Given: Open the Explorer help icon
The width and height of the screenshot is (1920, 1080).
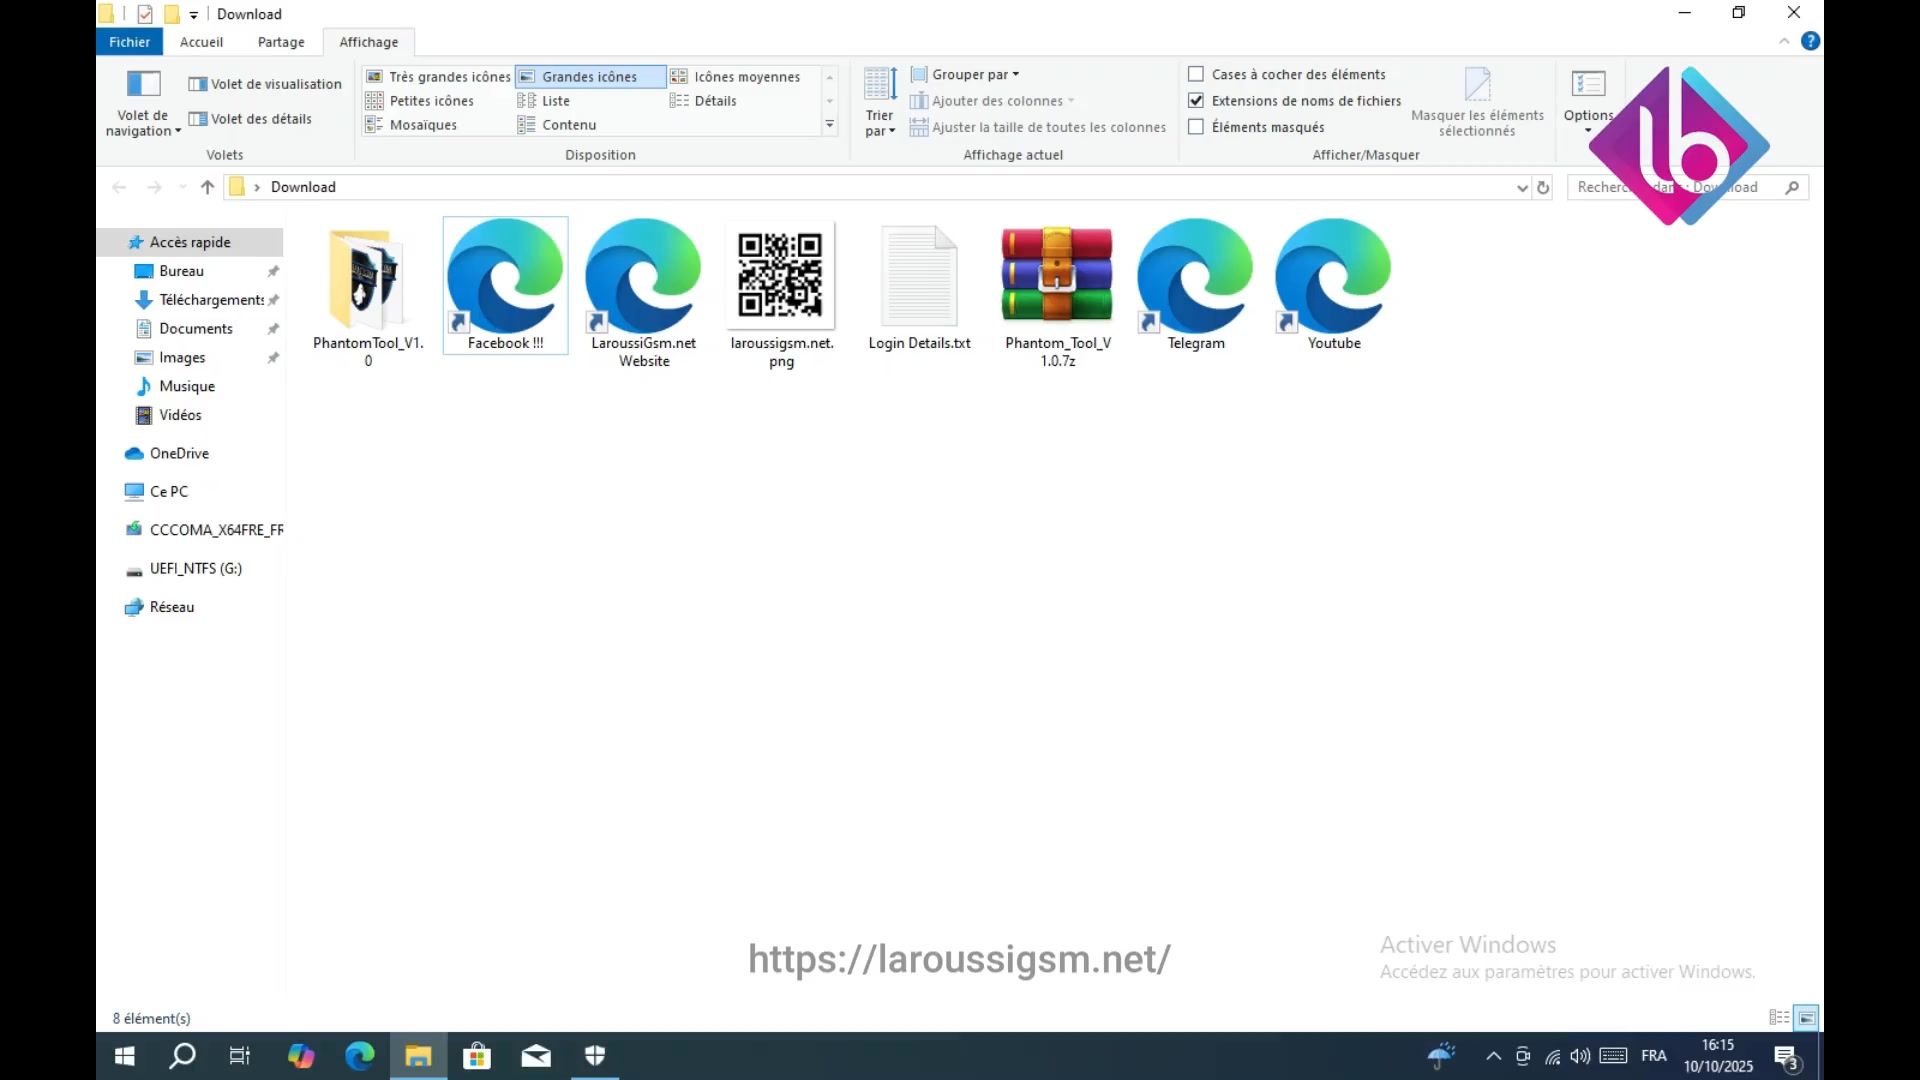Looking at the screenshot, I should 1810,41.
